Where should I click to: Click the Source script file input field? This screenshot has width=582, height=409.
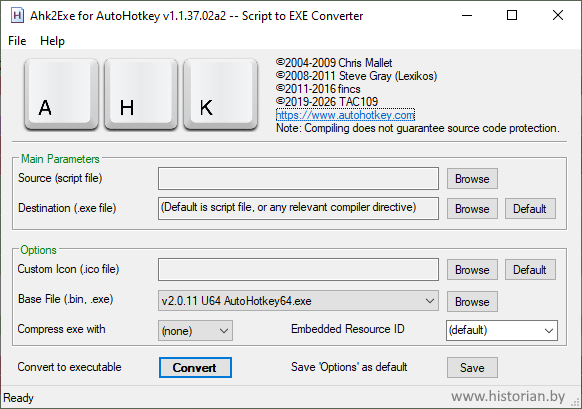tap(298, 179)
